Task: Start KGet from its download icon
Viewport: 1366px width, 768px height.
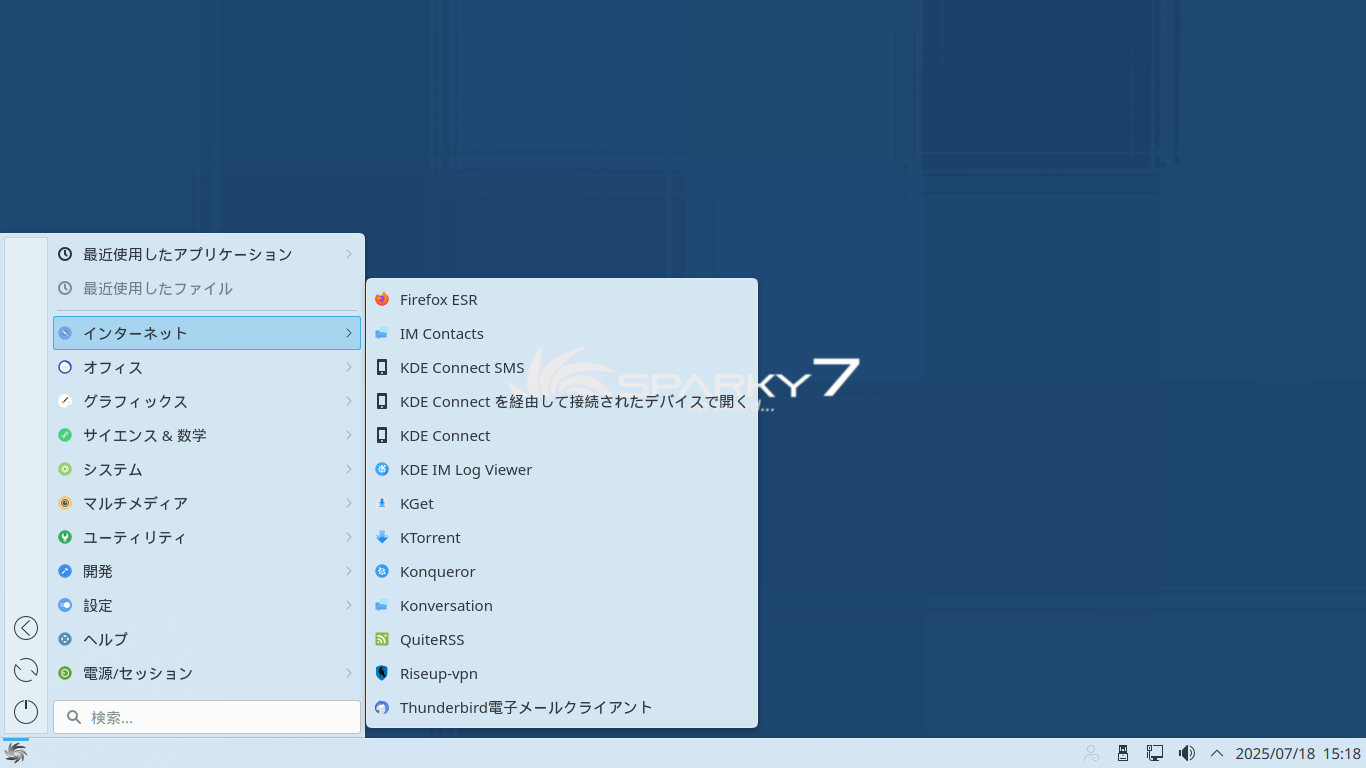Action: 382,504
